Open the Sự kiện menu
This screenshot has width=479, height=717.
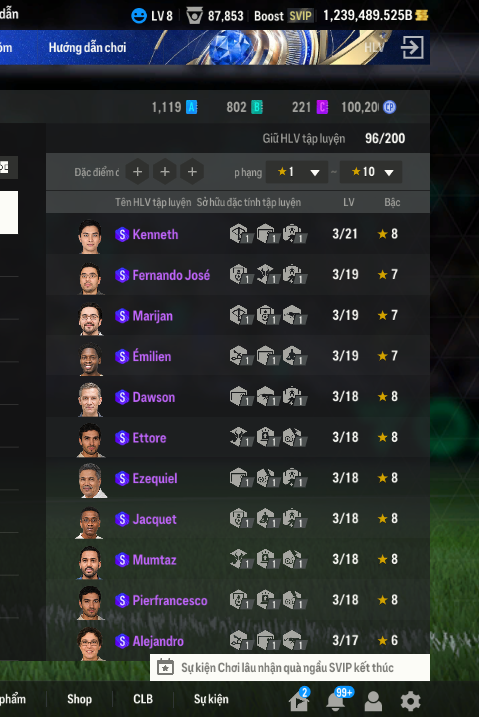211,699
